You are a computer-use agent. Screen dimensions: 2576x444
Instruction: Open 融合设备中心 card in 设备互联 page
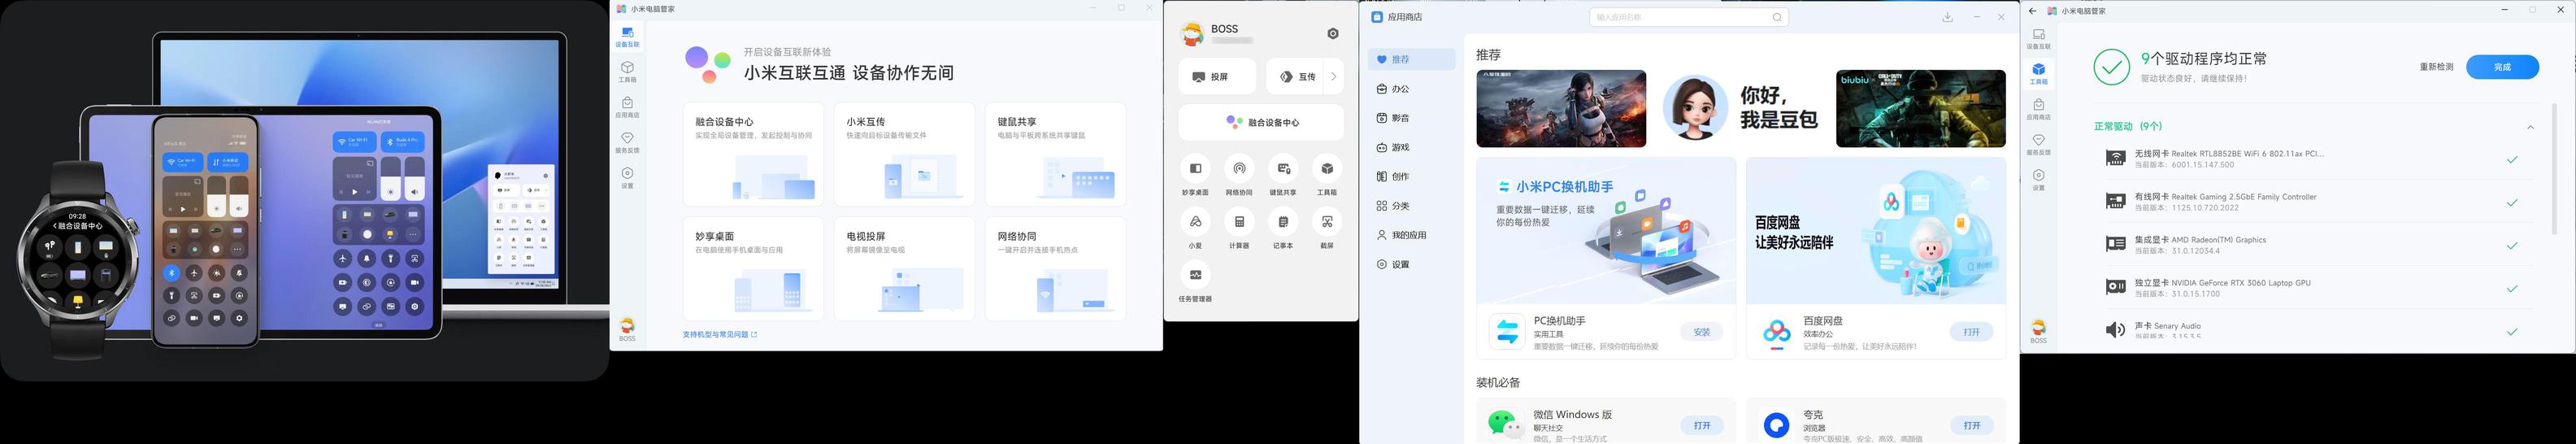pyautogui.click(x=753, y=154)
